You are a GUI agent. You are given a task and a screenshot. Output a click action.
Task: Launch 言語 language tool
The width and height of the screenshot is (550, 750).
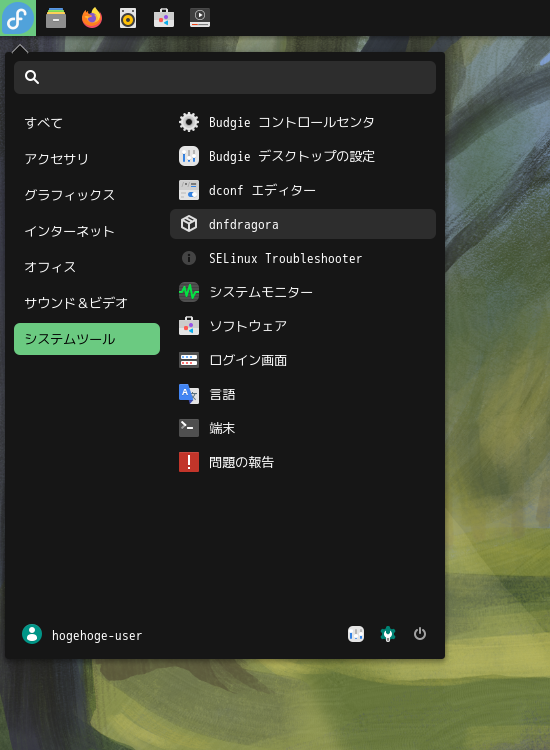coord(303,394)
